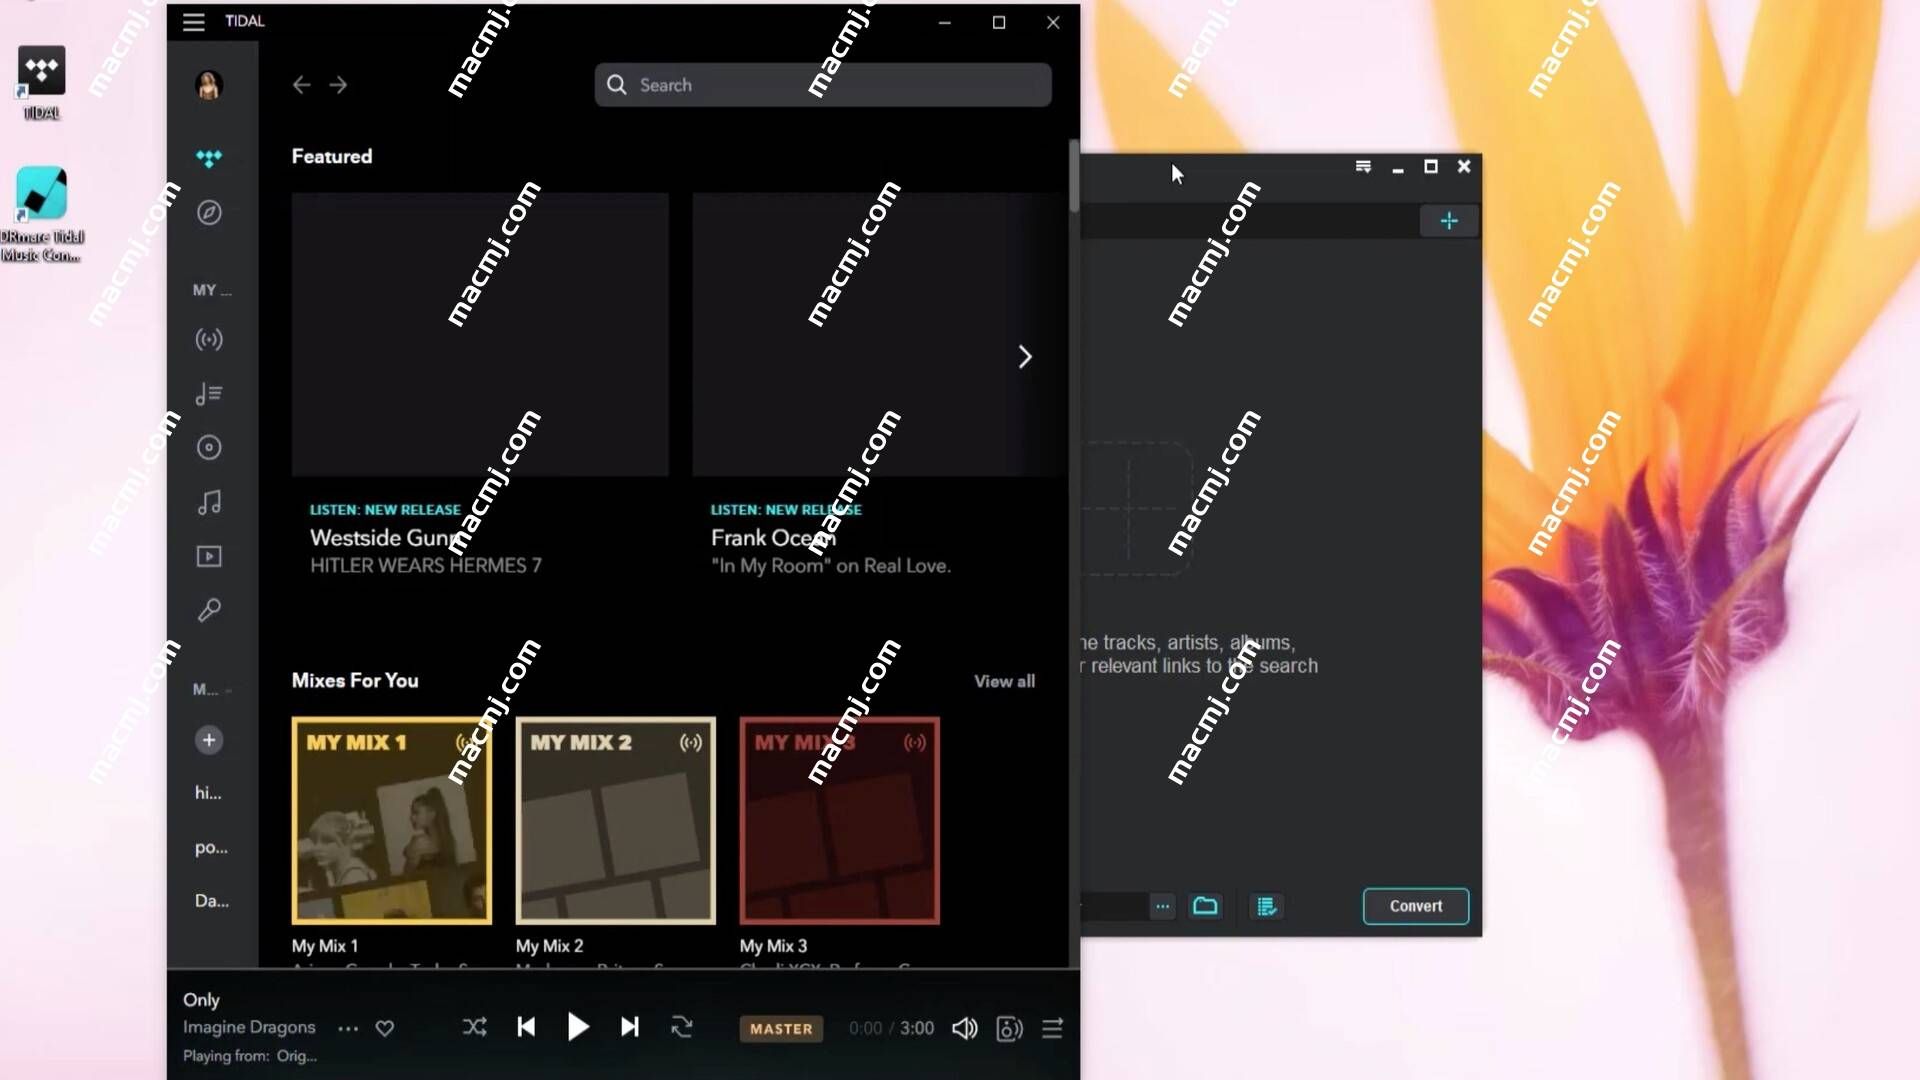Image resolution: width=1920 pixels, height=1080 pixels.
Task: Click the three-dots browse button in DRmare
Action: click(1162, 907)
